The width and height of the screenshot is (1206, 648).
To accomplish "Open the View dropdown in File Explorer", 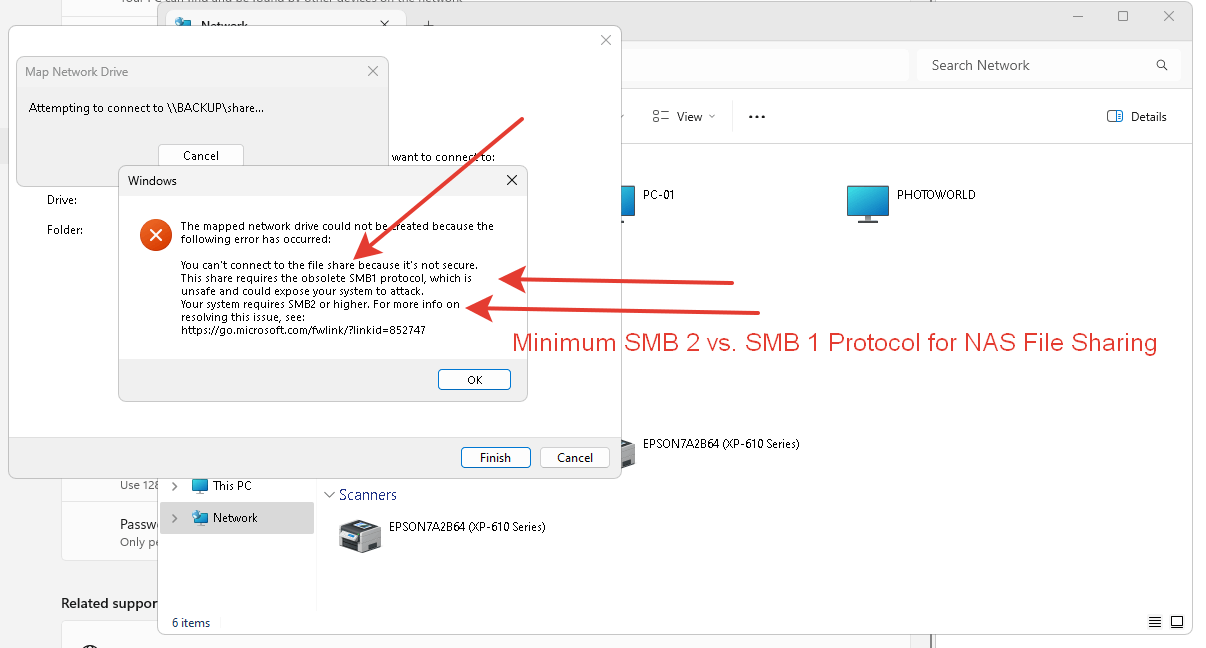I will [x=684, y=117].
